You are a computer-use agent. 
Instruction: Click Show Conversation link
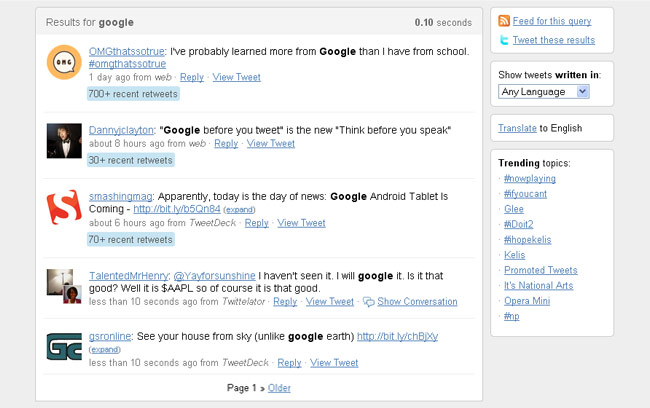[417, 302]
